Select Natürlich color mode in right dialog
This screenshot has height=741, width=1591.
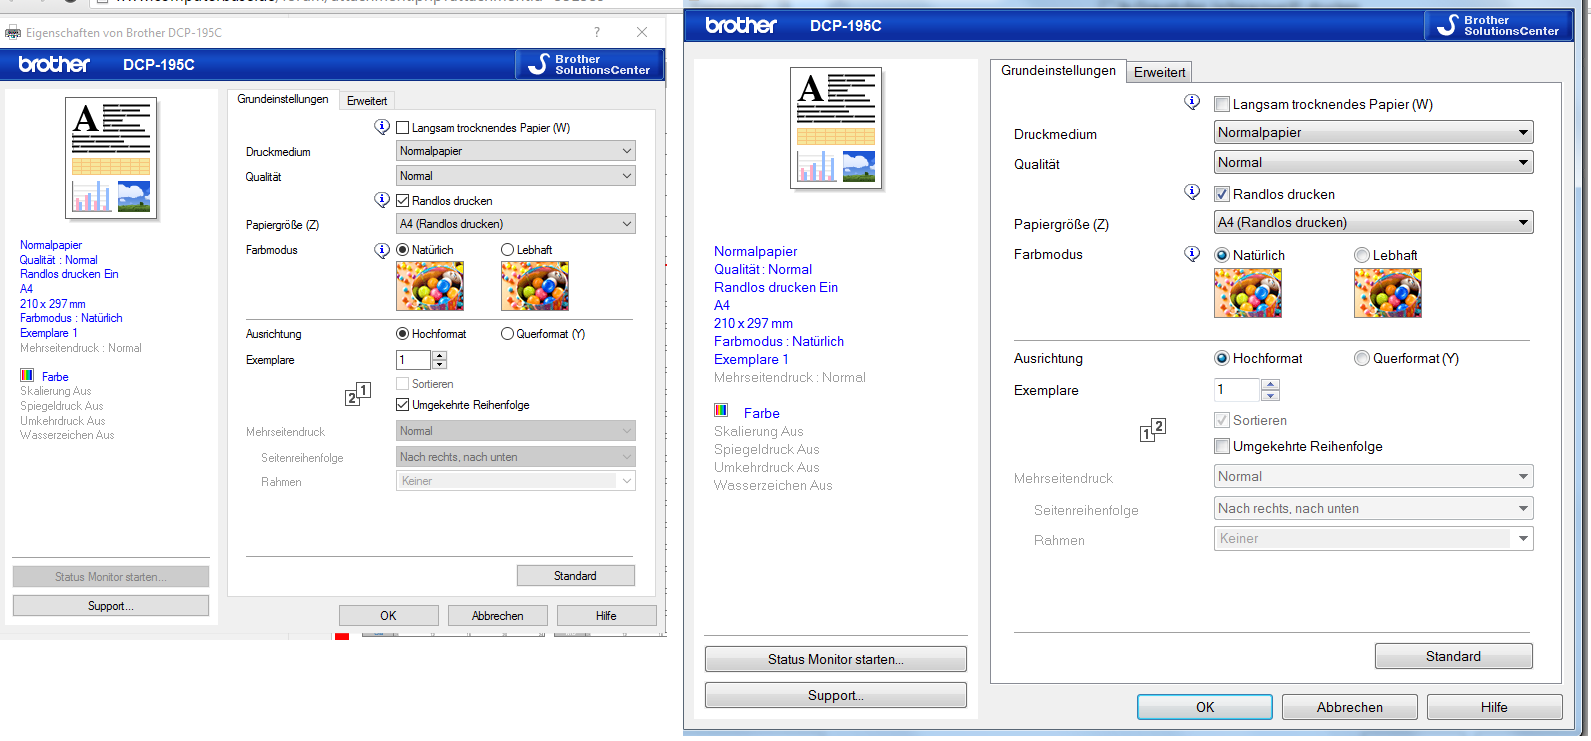coord(1222,255)
